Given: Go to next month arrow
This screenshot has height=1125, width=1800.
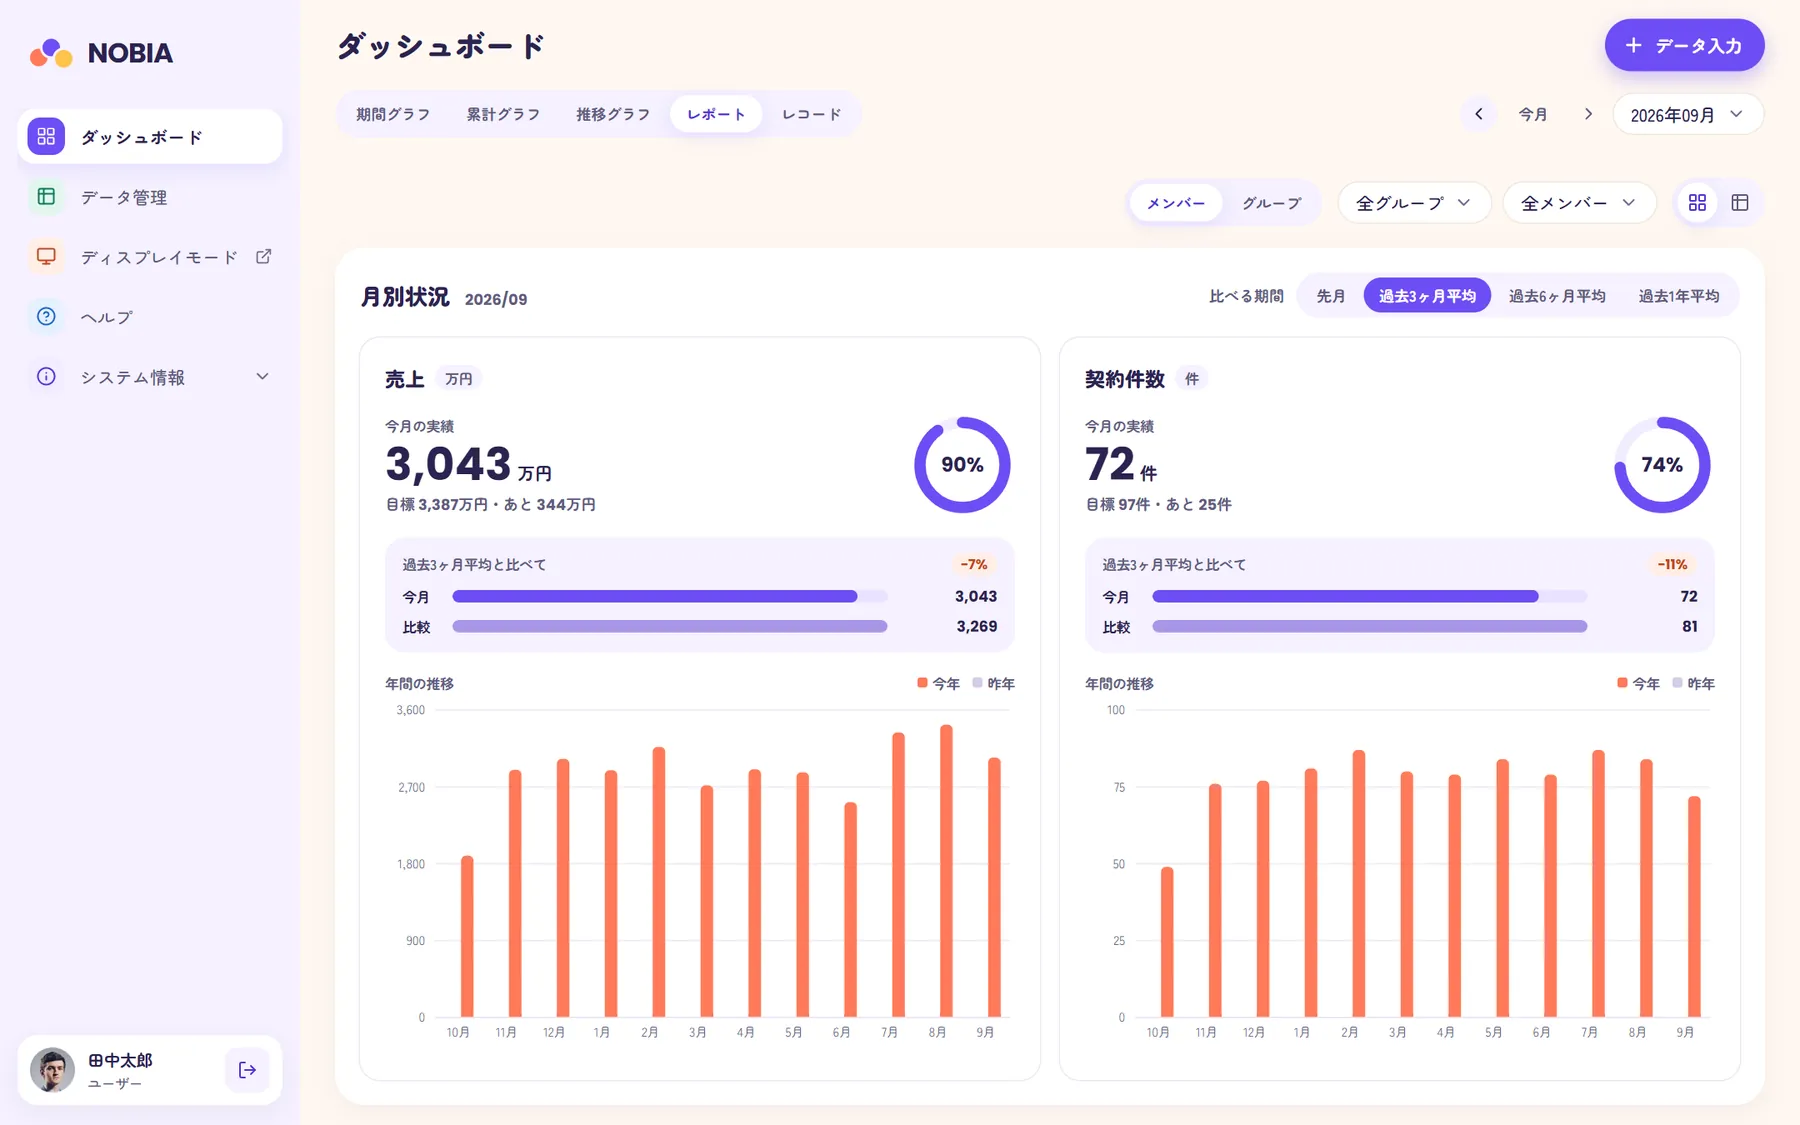Looking at the screenshot, I should coord(1588,114).
